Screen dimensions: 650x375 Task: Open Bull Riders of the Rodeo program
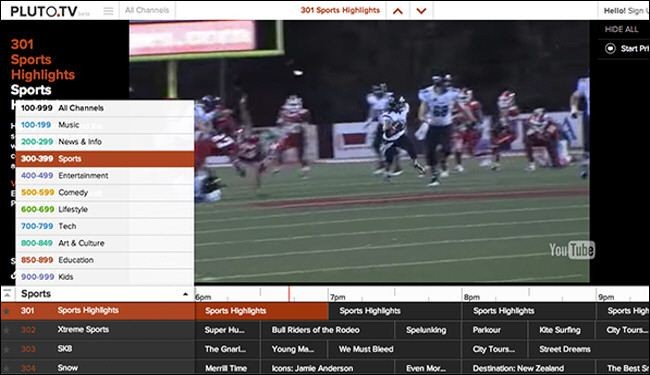click(327, 330)
